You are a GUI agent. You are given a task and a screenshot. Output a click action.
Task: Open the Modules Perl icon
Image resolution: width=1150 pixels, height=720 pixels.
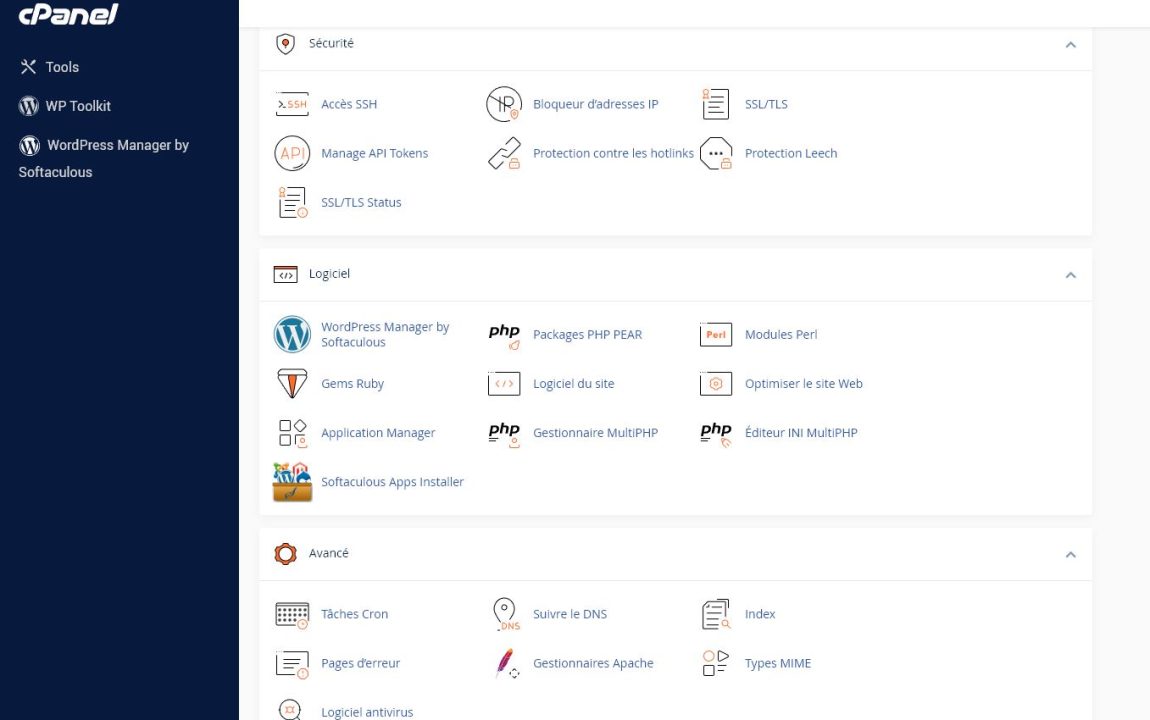point(716,334)
